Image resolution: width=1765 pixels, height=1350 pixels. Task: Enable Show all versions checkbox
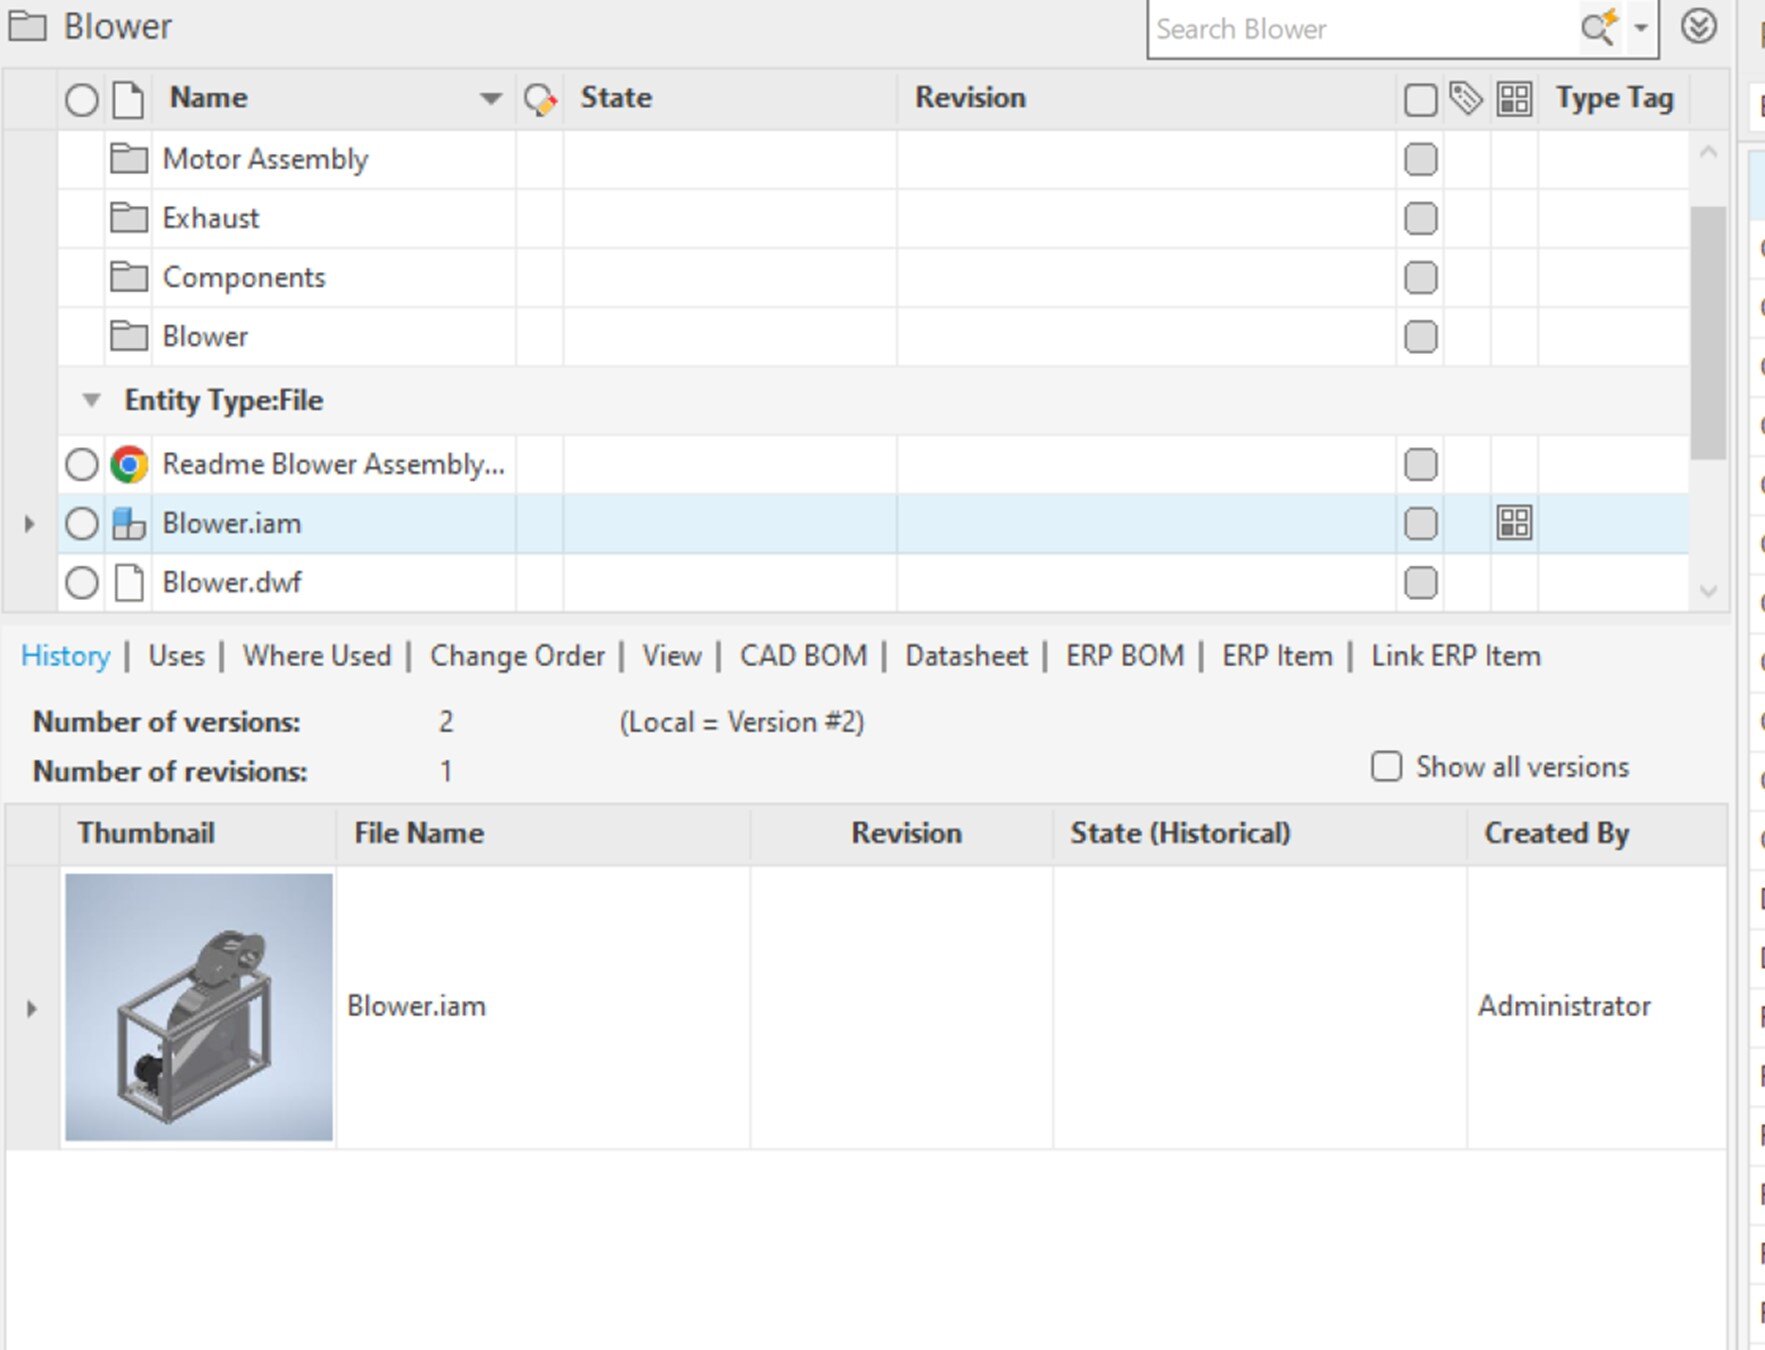point(1386,767)
